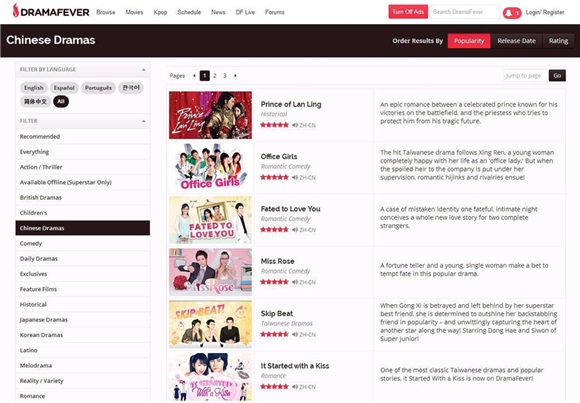Click the DramaFever flame logo
This screenshot has height=403, width=580.
click(16, 11)
